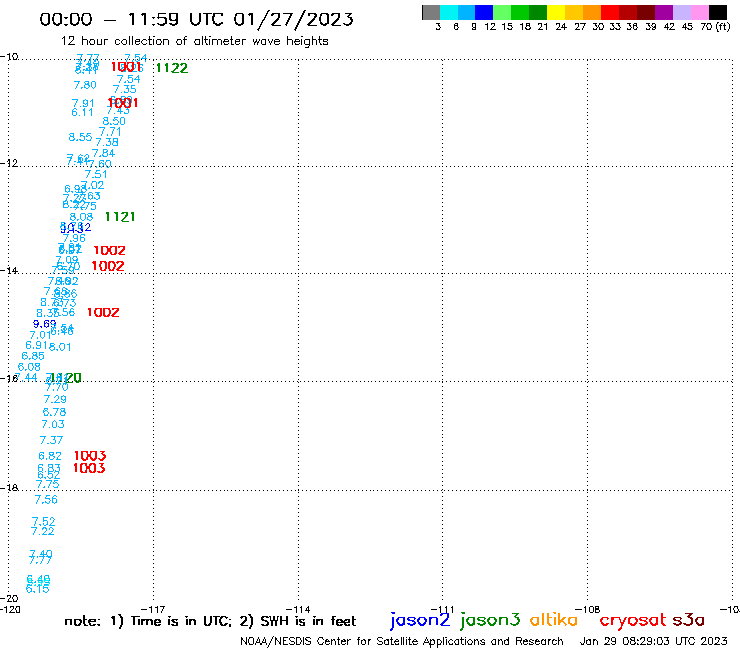Click the light blue 9 ft legend swatch

click(466, 12)
